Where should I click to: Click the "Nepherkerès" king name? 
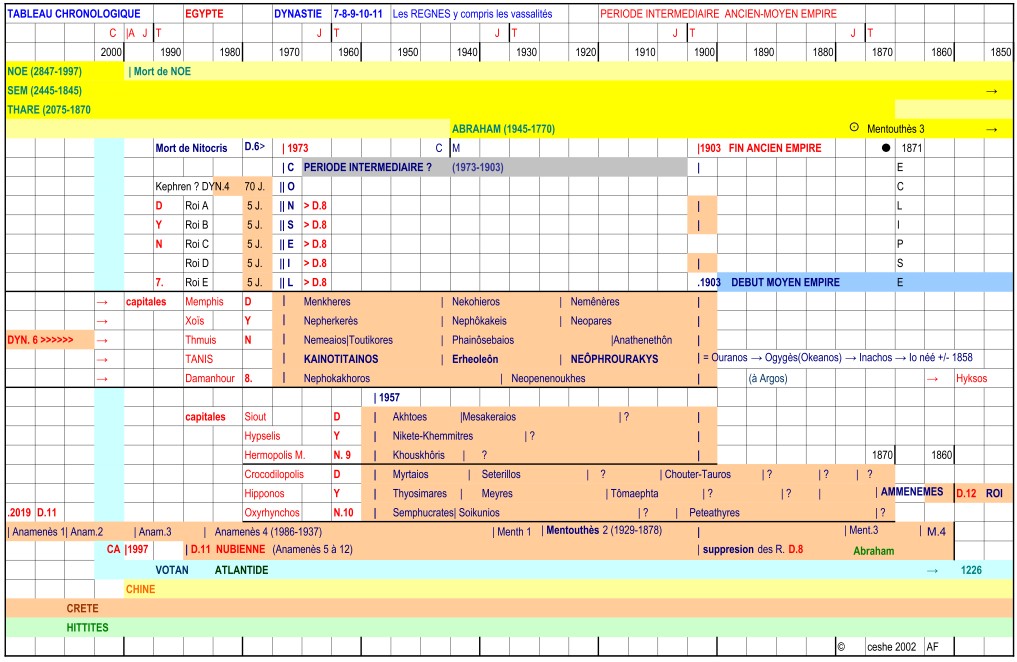(331, 321)
